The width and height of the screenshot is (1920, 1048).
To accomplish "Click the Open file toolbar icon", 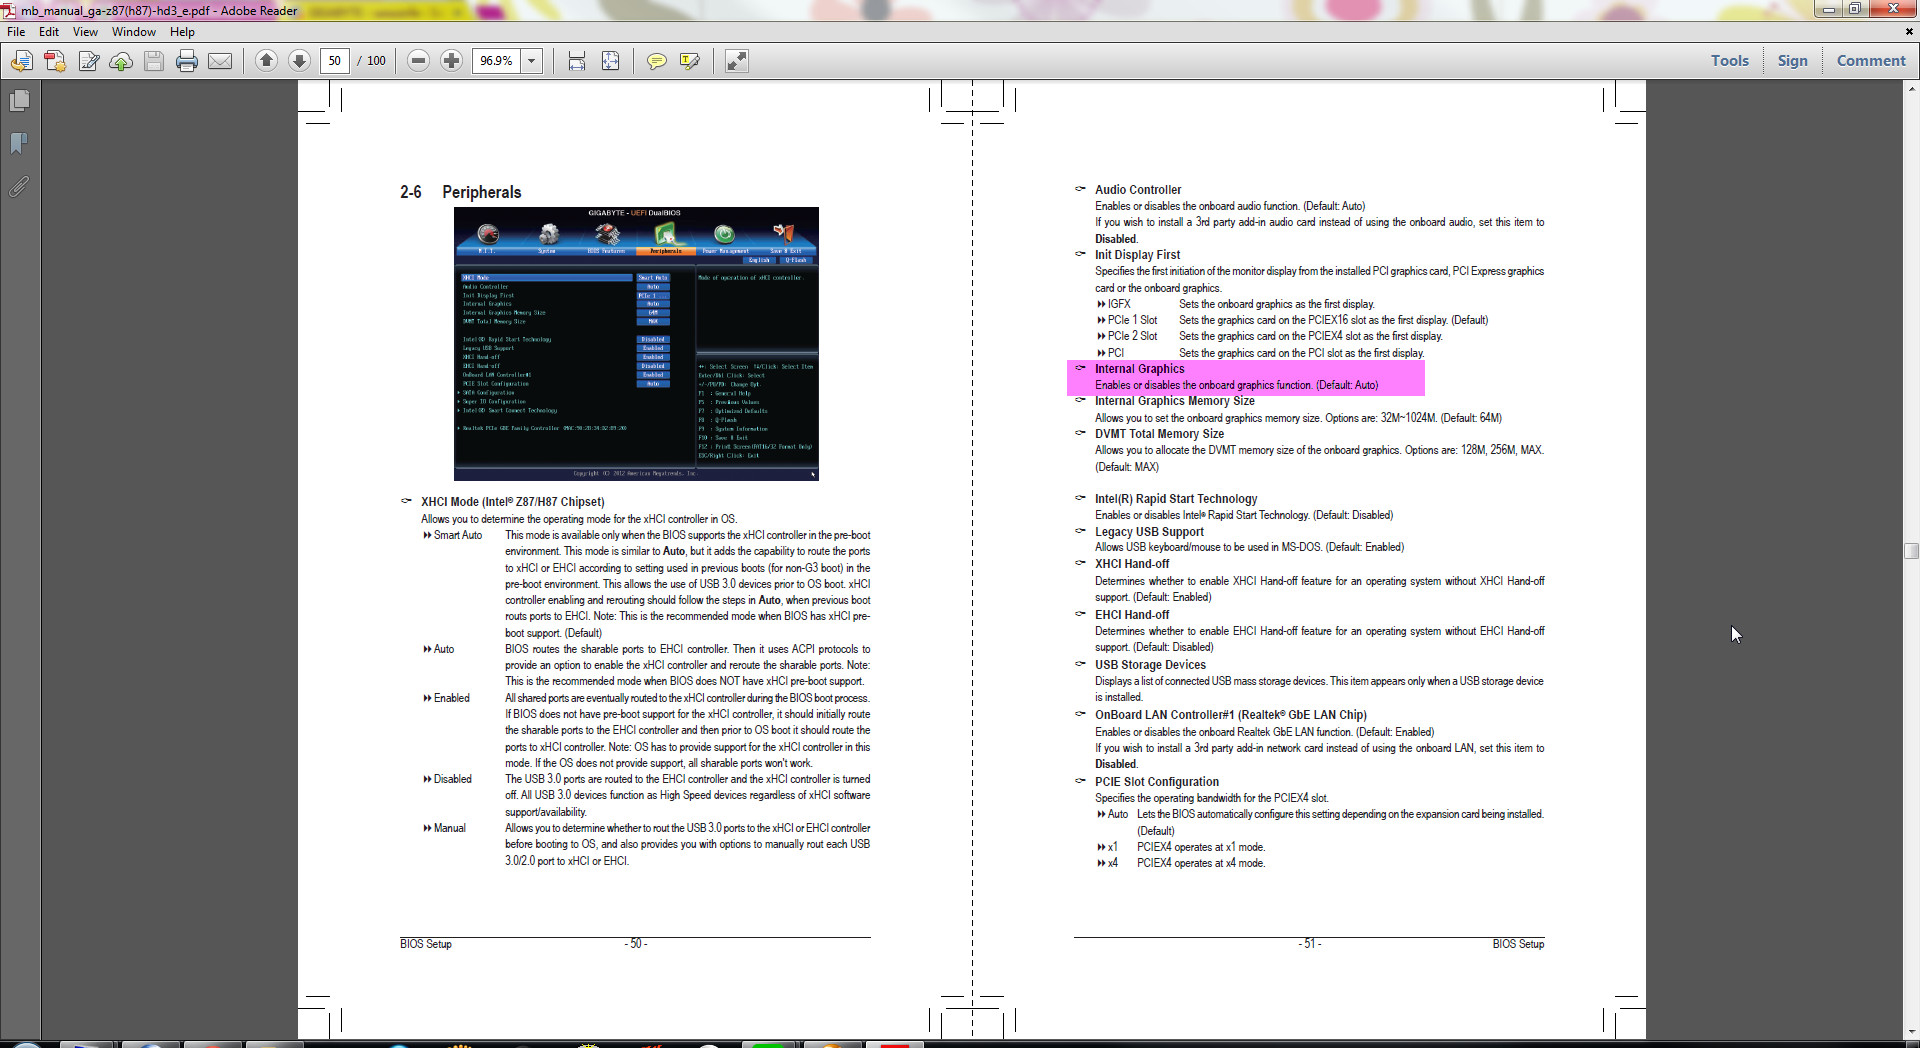I will [x=21, y=61].
